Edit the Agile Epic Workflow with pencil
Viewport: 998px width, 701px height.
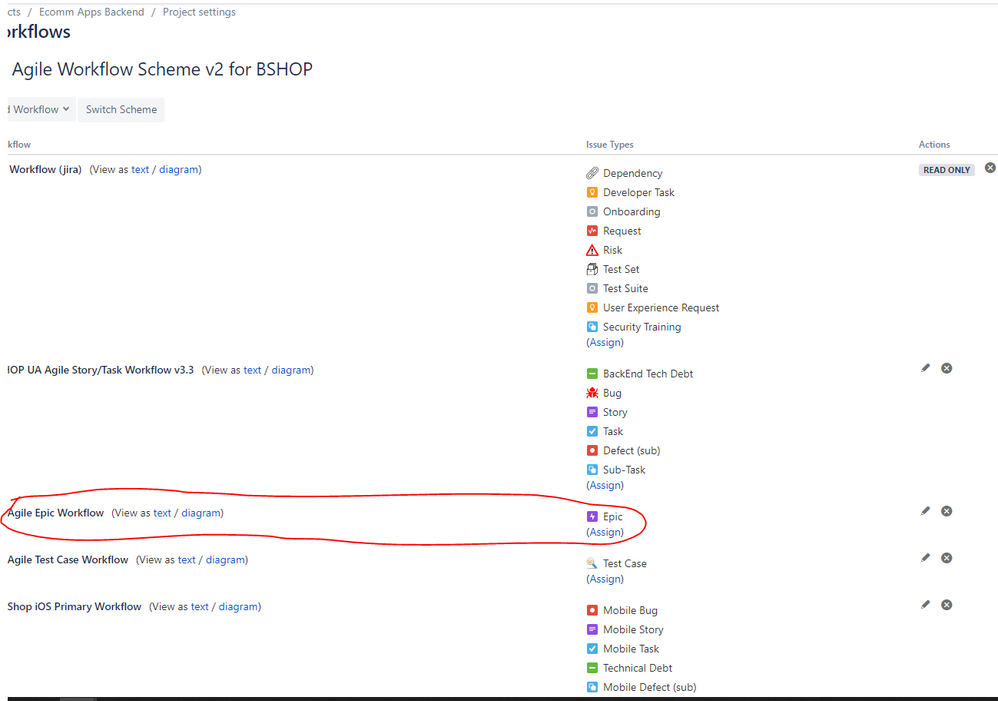pyautogui.click(x=925, y=511)
